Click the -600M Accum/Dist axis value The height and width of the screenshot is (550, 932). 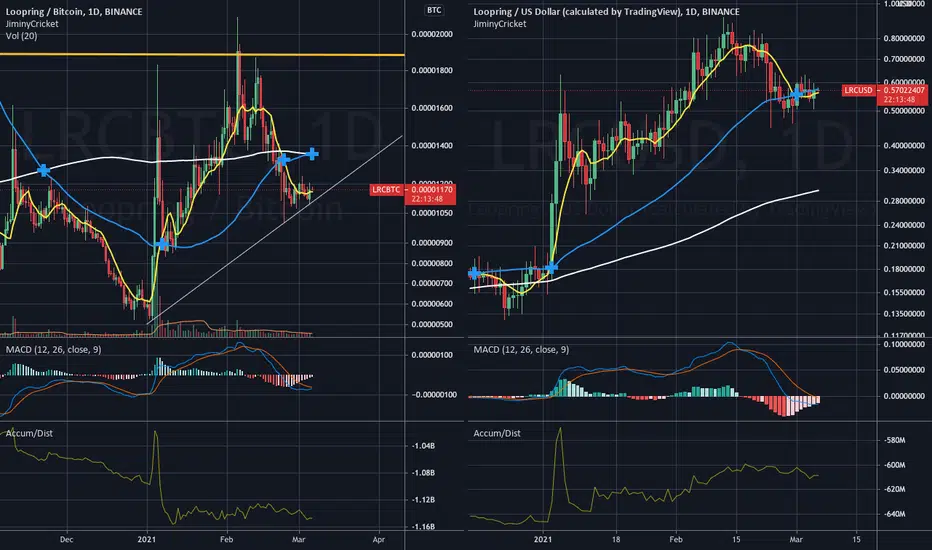click(x=895, y=465)
